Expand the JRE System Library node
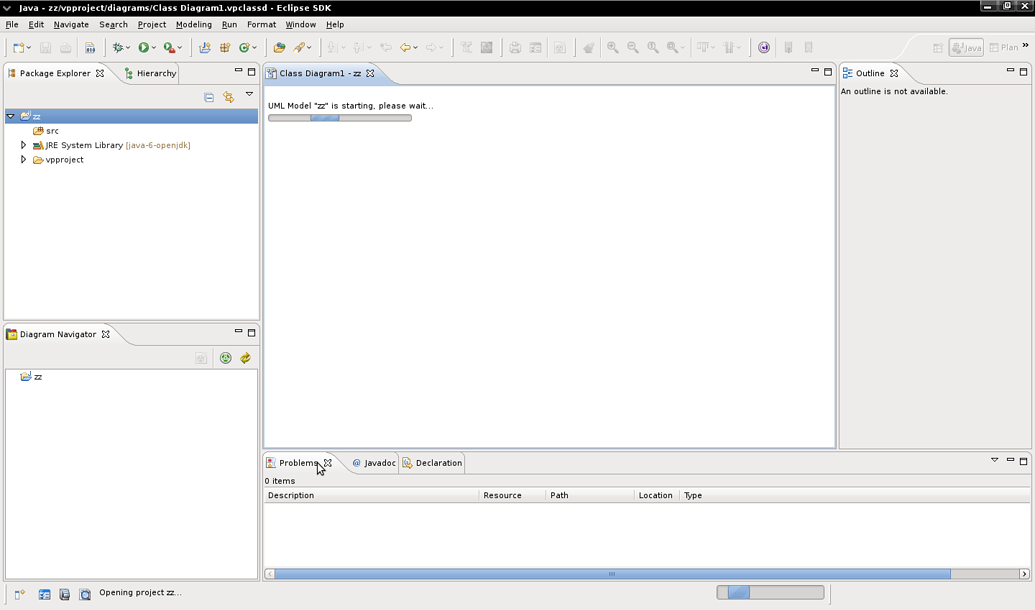The height and width of the screenshot is (610, 1035). pos(23,144)
